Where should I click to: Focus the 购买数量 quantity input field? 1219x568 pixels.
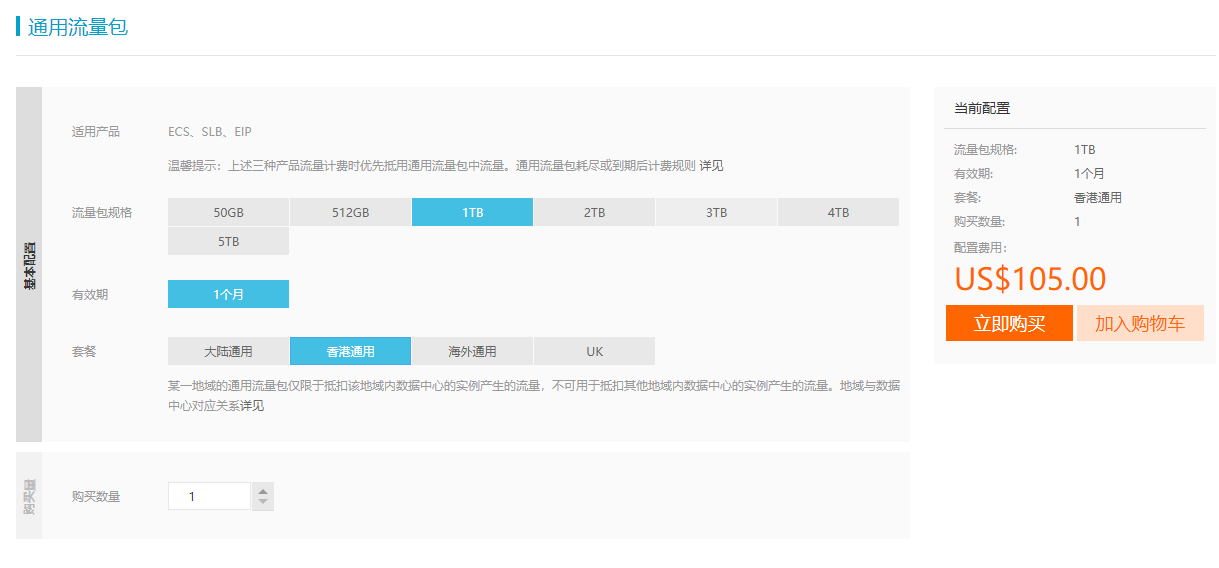(209, 496)
